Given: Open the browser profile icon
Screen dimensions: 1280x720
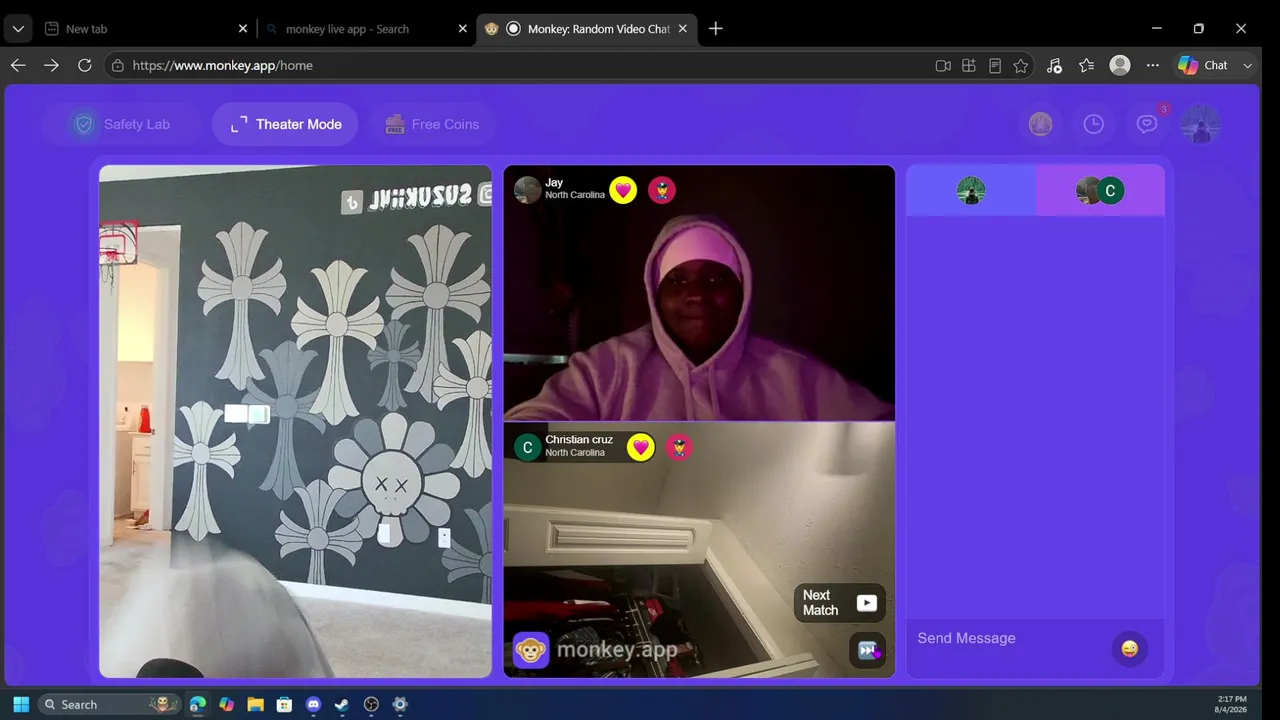Looking at the screenshot, I should [x=1120, y=65].
